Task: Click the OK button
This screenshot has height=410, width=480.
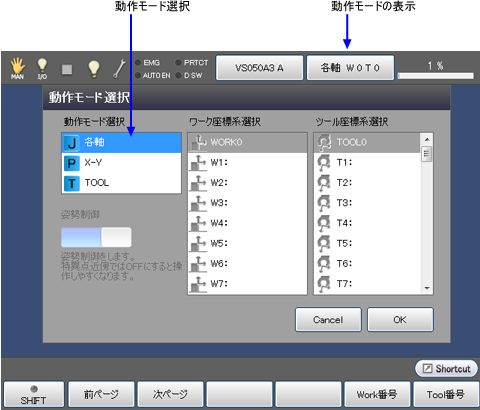Action: [x=400, y=320]
